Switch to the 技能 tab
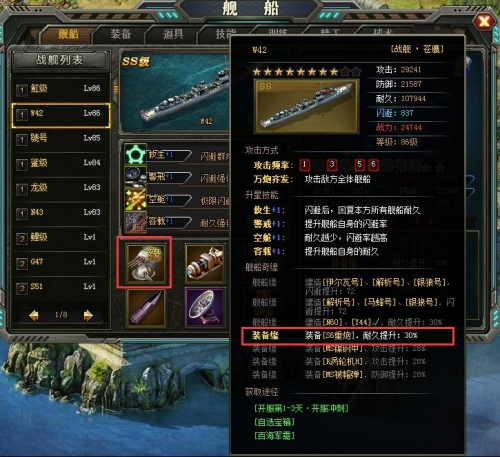 click(225, 34)
